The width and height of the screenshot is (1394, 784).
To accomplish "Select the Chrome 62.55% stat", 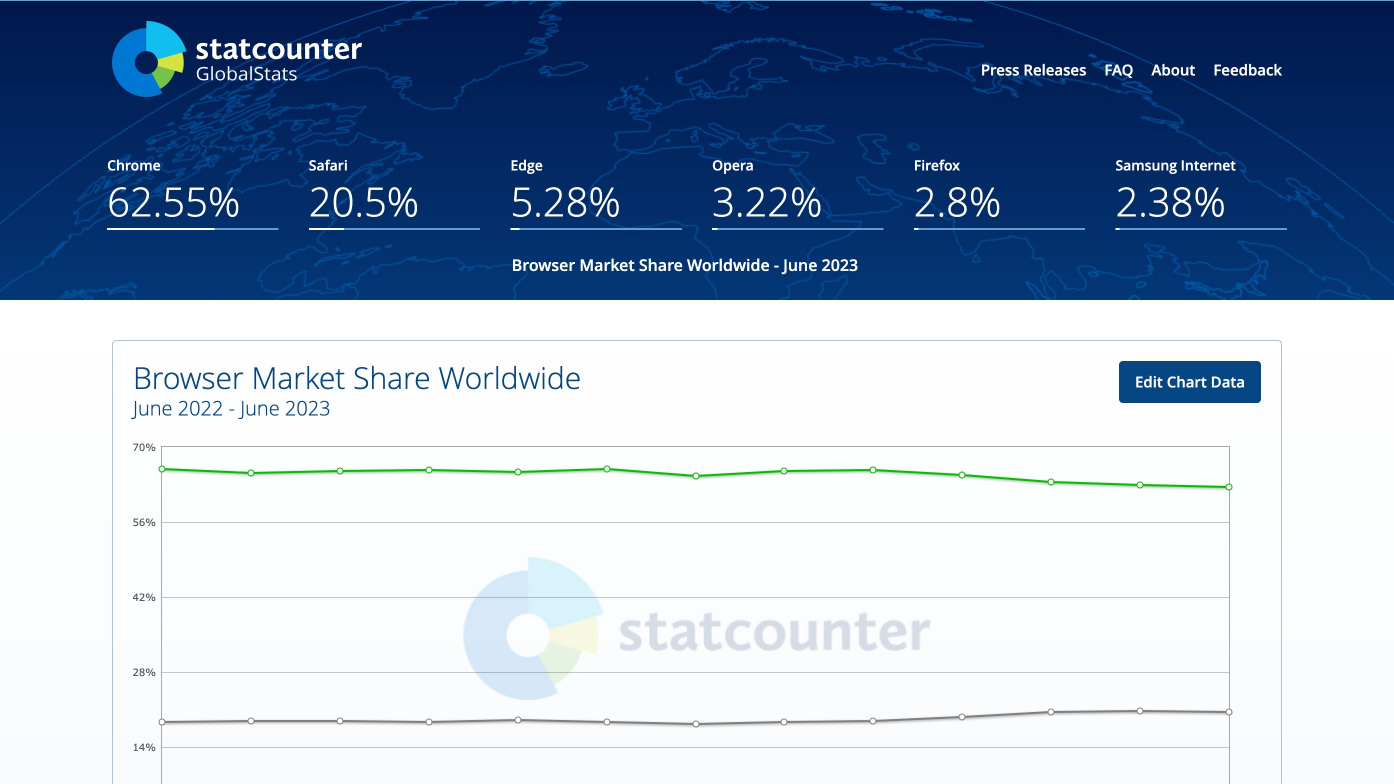I will coord(193,193).
